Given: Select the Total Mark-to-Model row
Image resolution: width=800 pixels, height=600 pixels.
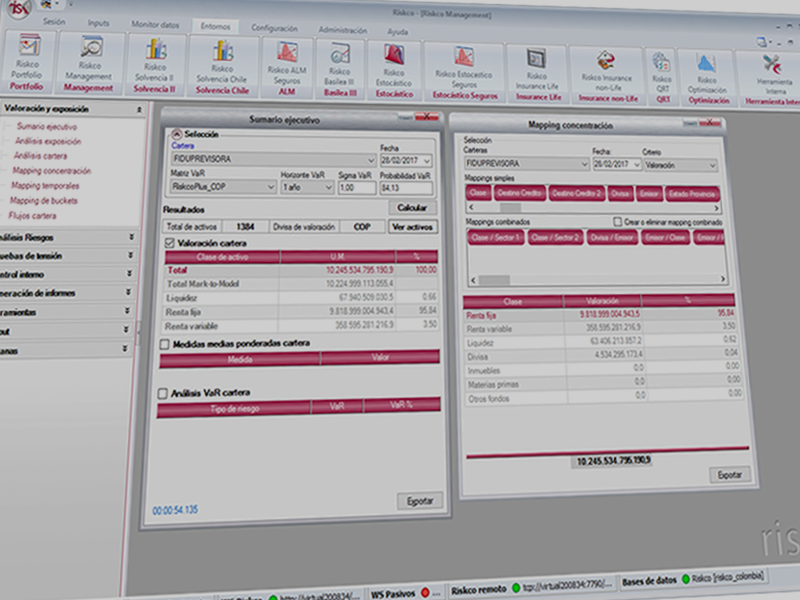Looking at the screenshot, I should [302, 284].
